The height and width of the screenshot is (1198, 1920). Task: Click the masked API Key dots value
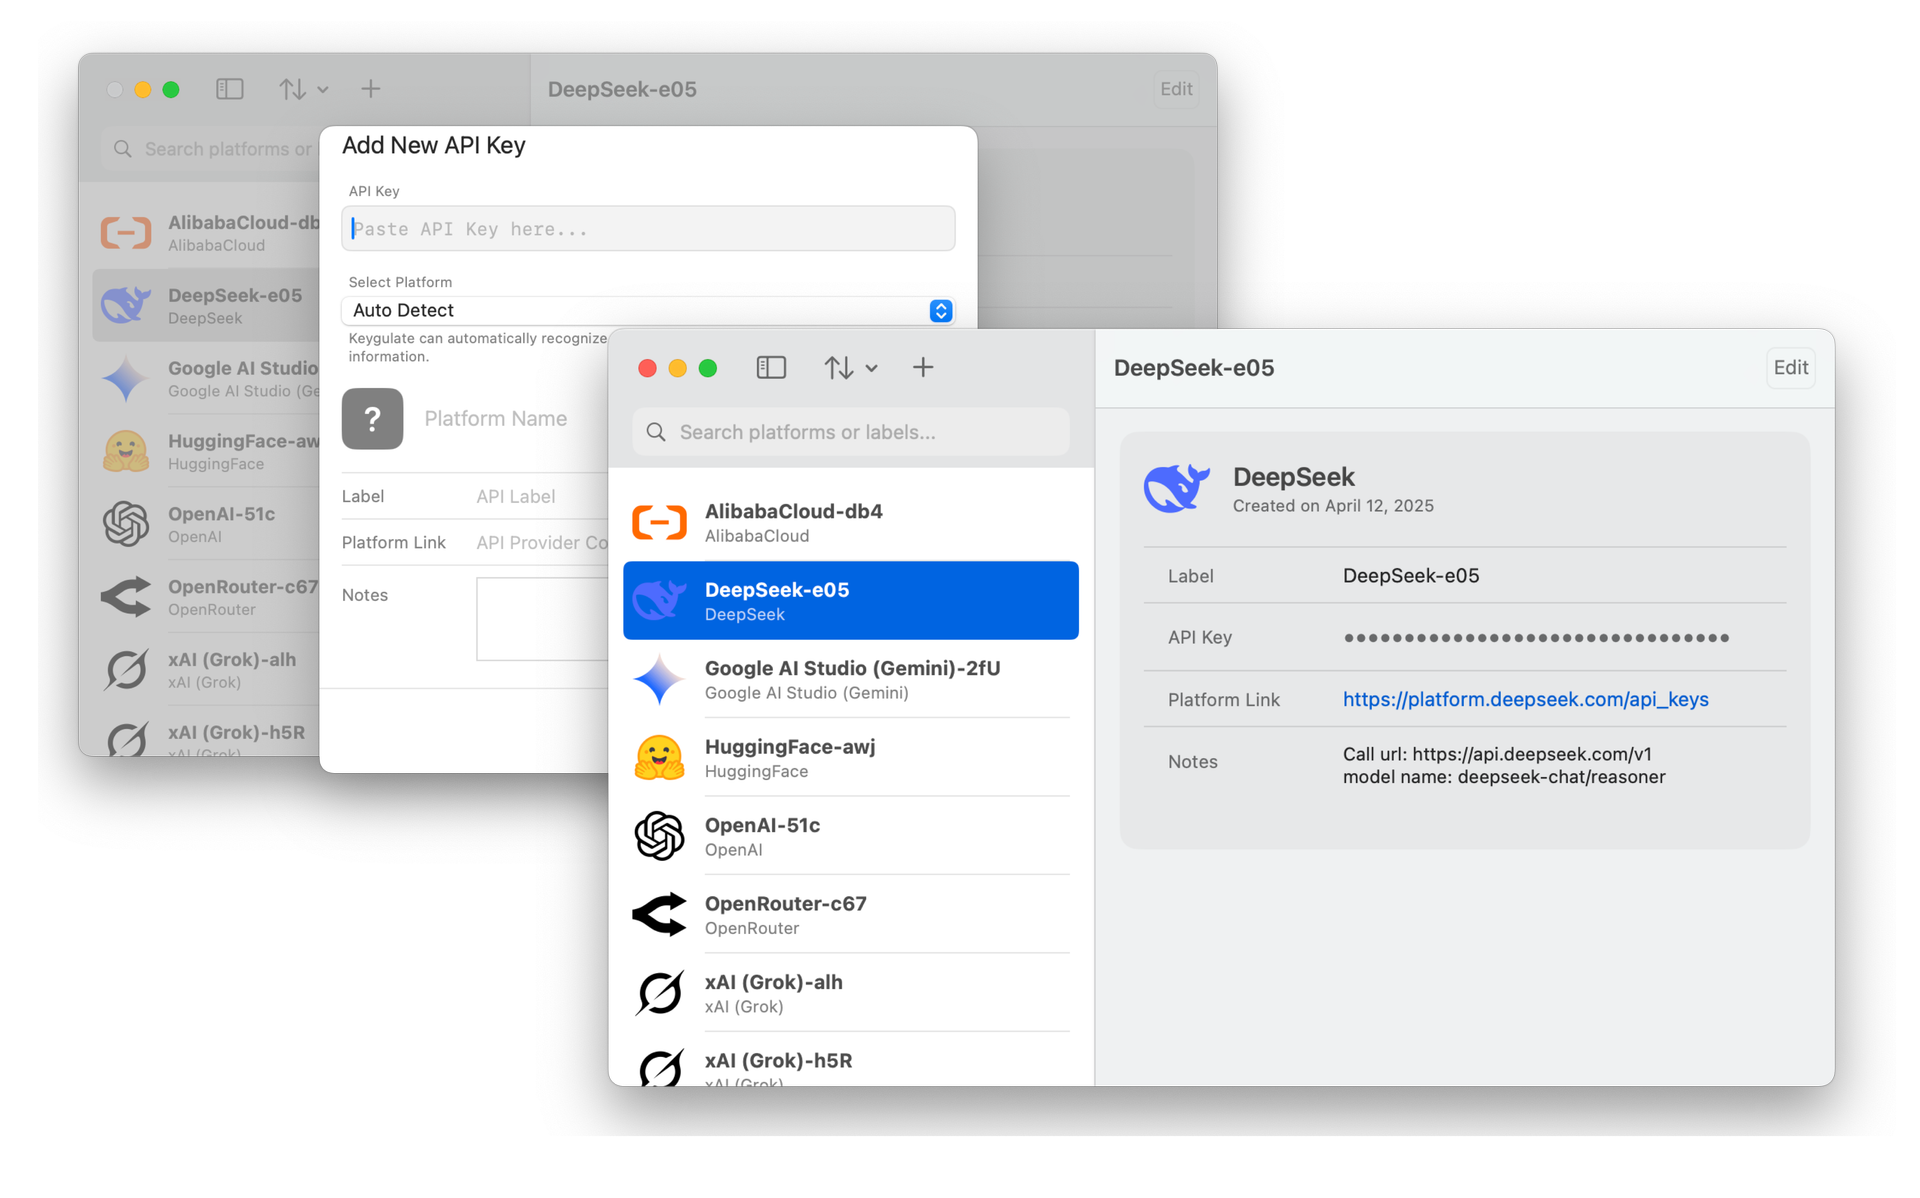point(1536,638)
